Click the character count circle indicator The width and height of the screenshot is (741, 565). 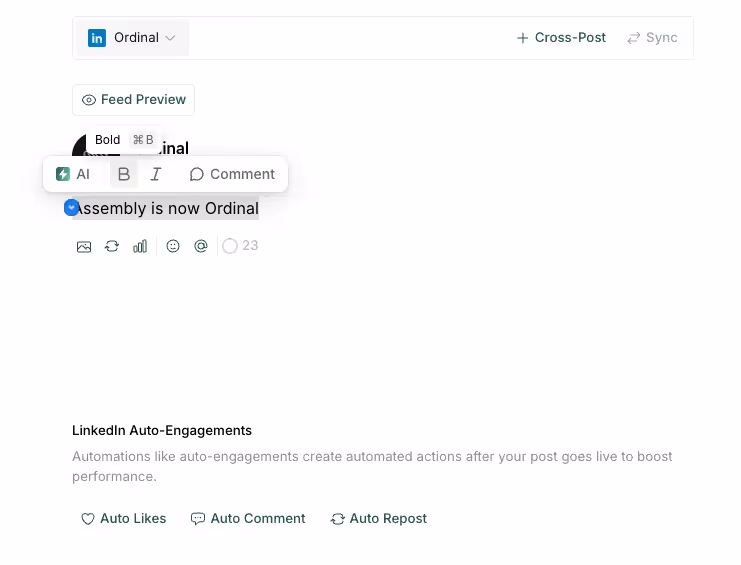point(230,246)
